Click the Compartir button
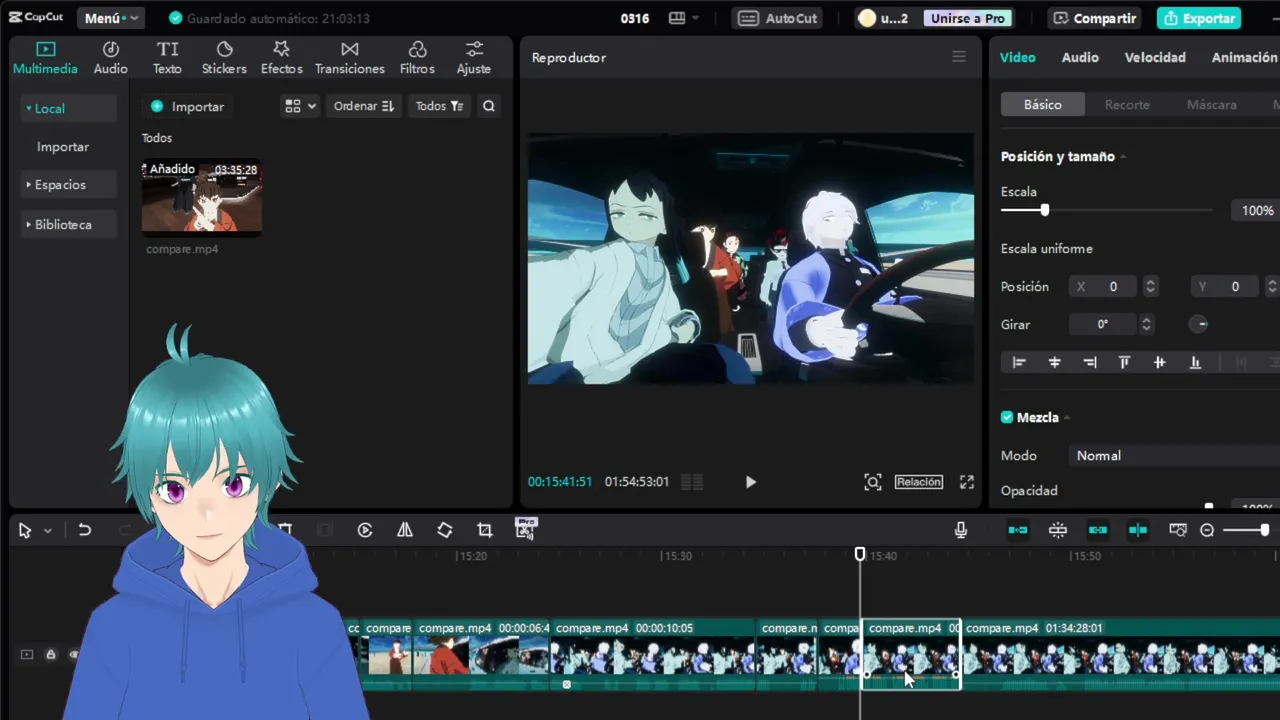 [x=1094, y=18]
